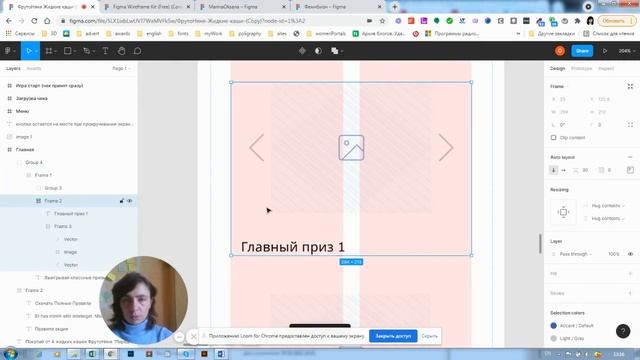
Task: Open the english bookmarks folder
Action: pyautogui.click(x=150, y=33)
